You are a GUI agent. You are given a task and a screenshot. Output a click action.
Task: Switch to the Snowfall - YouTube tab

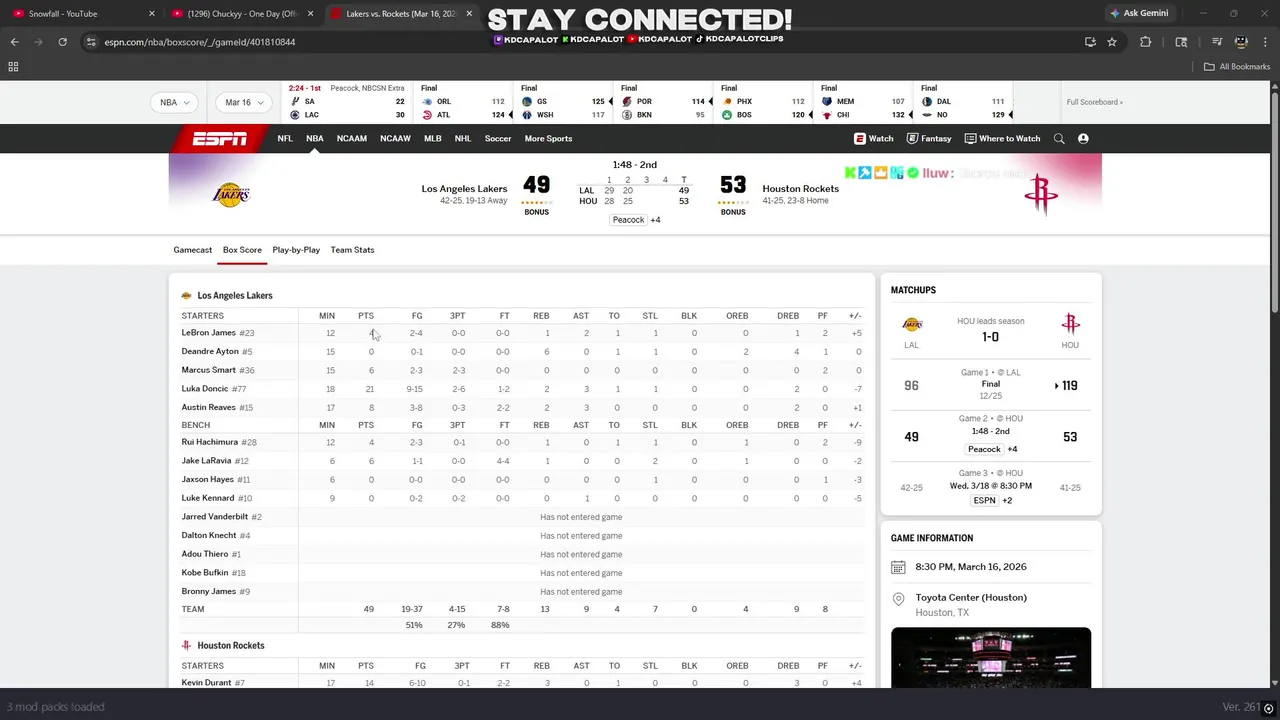pos(80,14)
